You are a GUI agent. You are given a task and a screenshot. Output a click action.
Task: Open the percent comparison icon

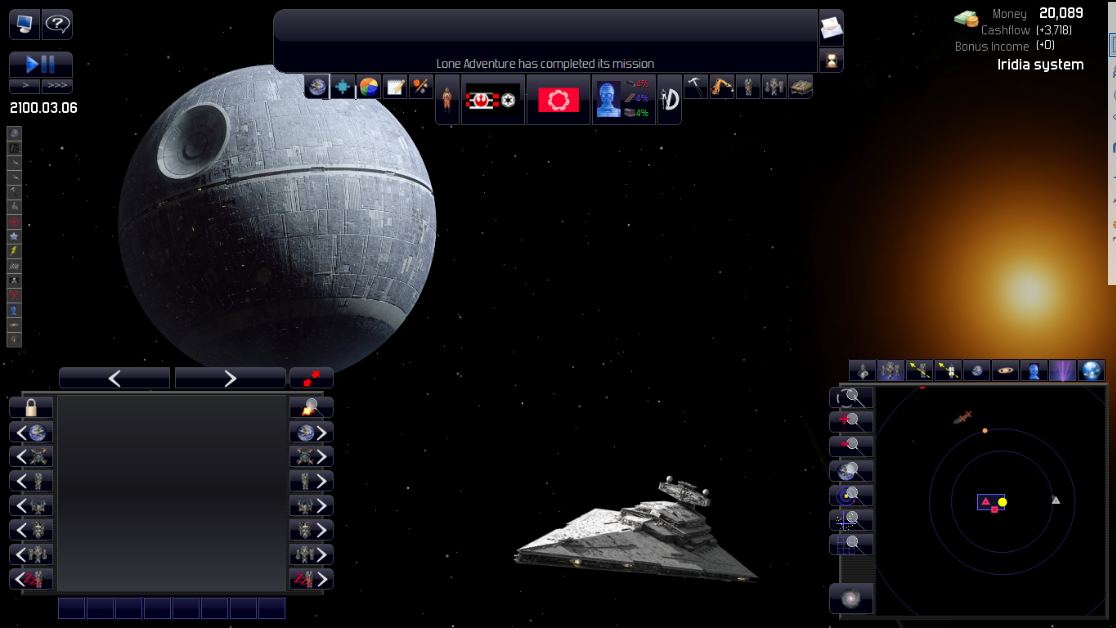click(x=421, y=87)
